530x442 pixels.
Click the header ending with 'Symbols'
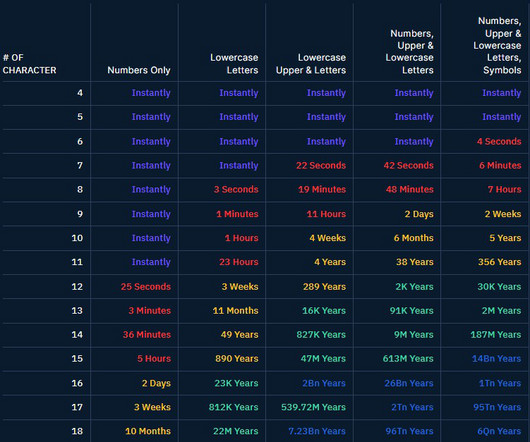pyautogui.click(x=497, y=45)
